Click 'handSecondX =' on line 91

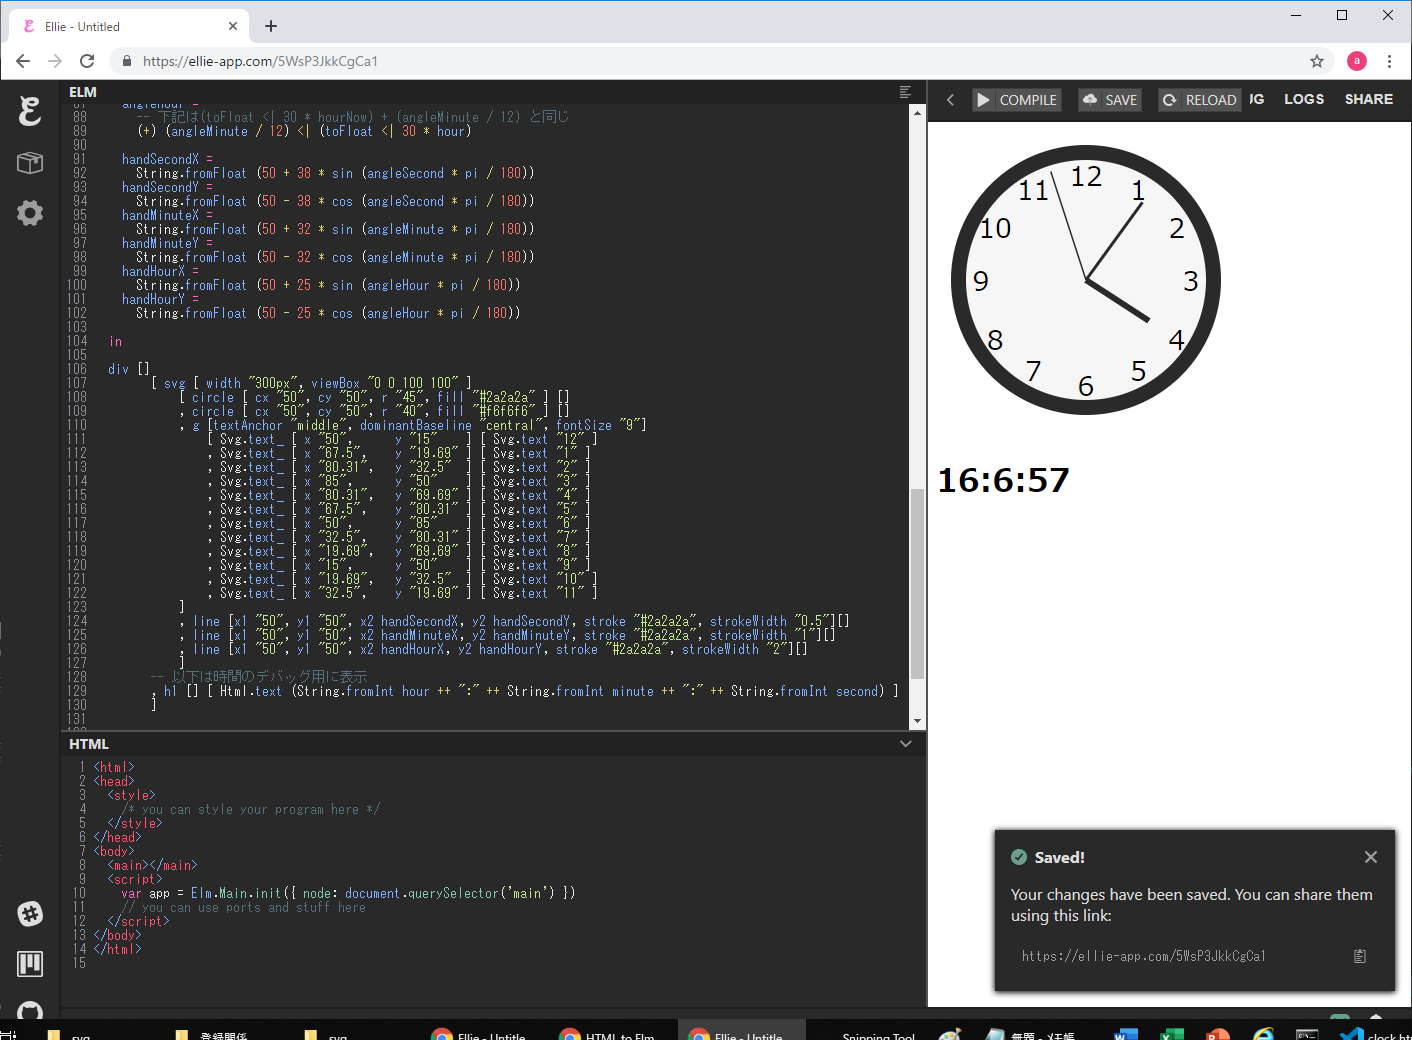pyautogui.click(x=167, y=159)
